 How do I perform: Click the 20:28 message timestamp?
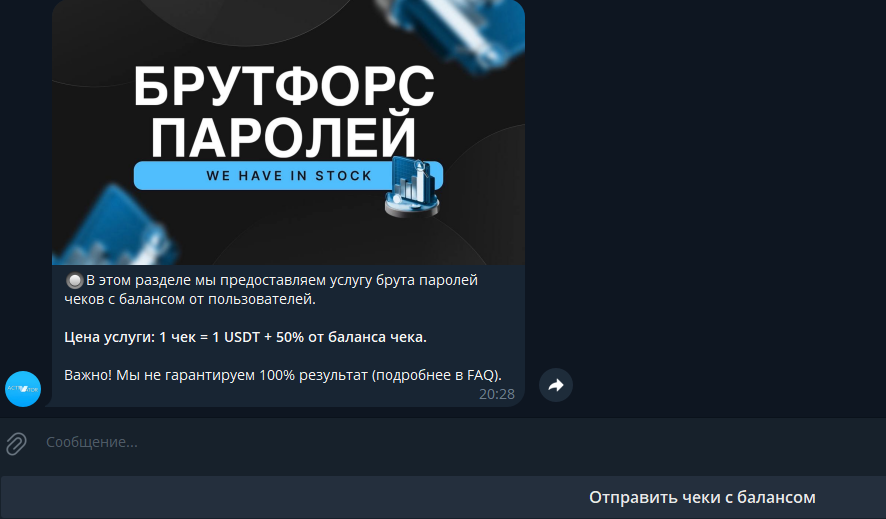coord(497,394)
